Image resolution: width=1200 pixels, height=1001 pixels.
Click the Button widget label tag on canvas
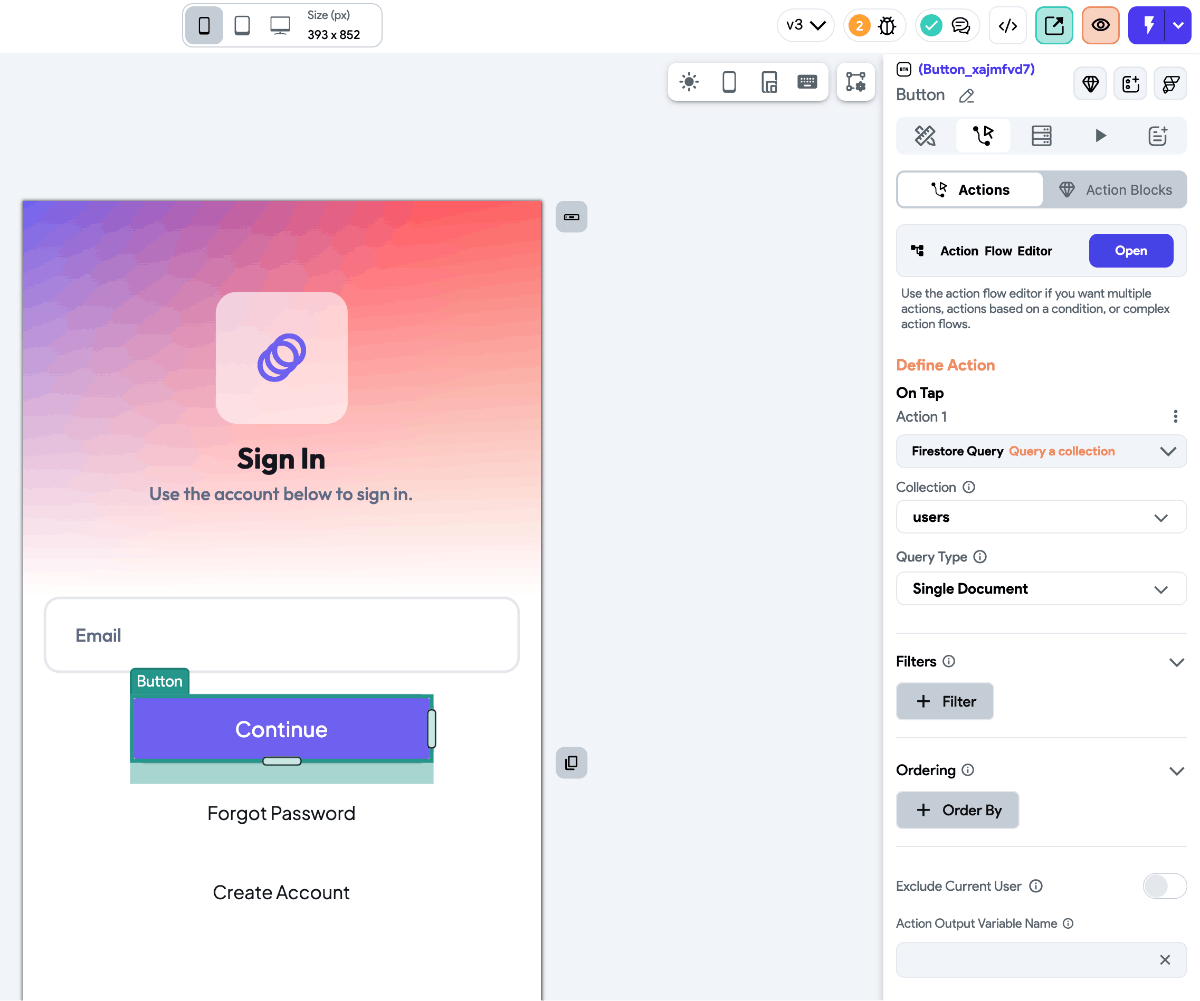160,682
